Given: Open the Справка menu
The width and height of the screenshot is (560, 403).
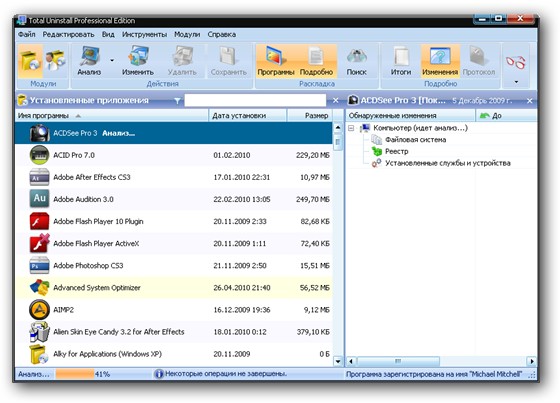Looking at the screenshot, I should (x=221, y=34).
